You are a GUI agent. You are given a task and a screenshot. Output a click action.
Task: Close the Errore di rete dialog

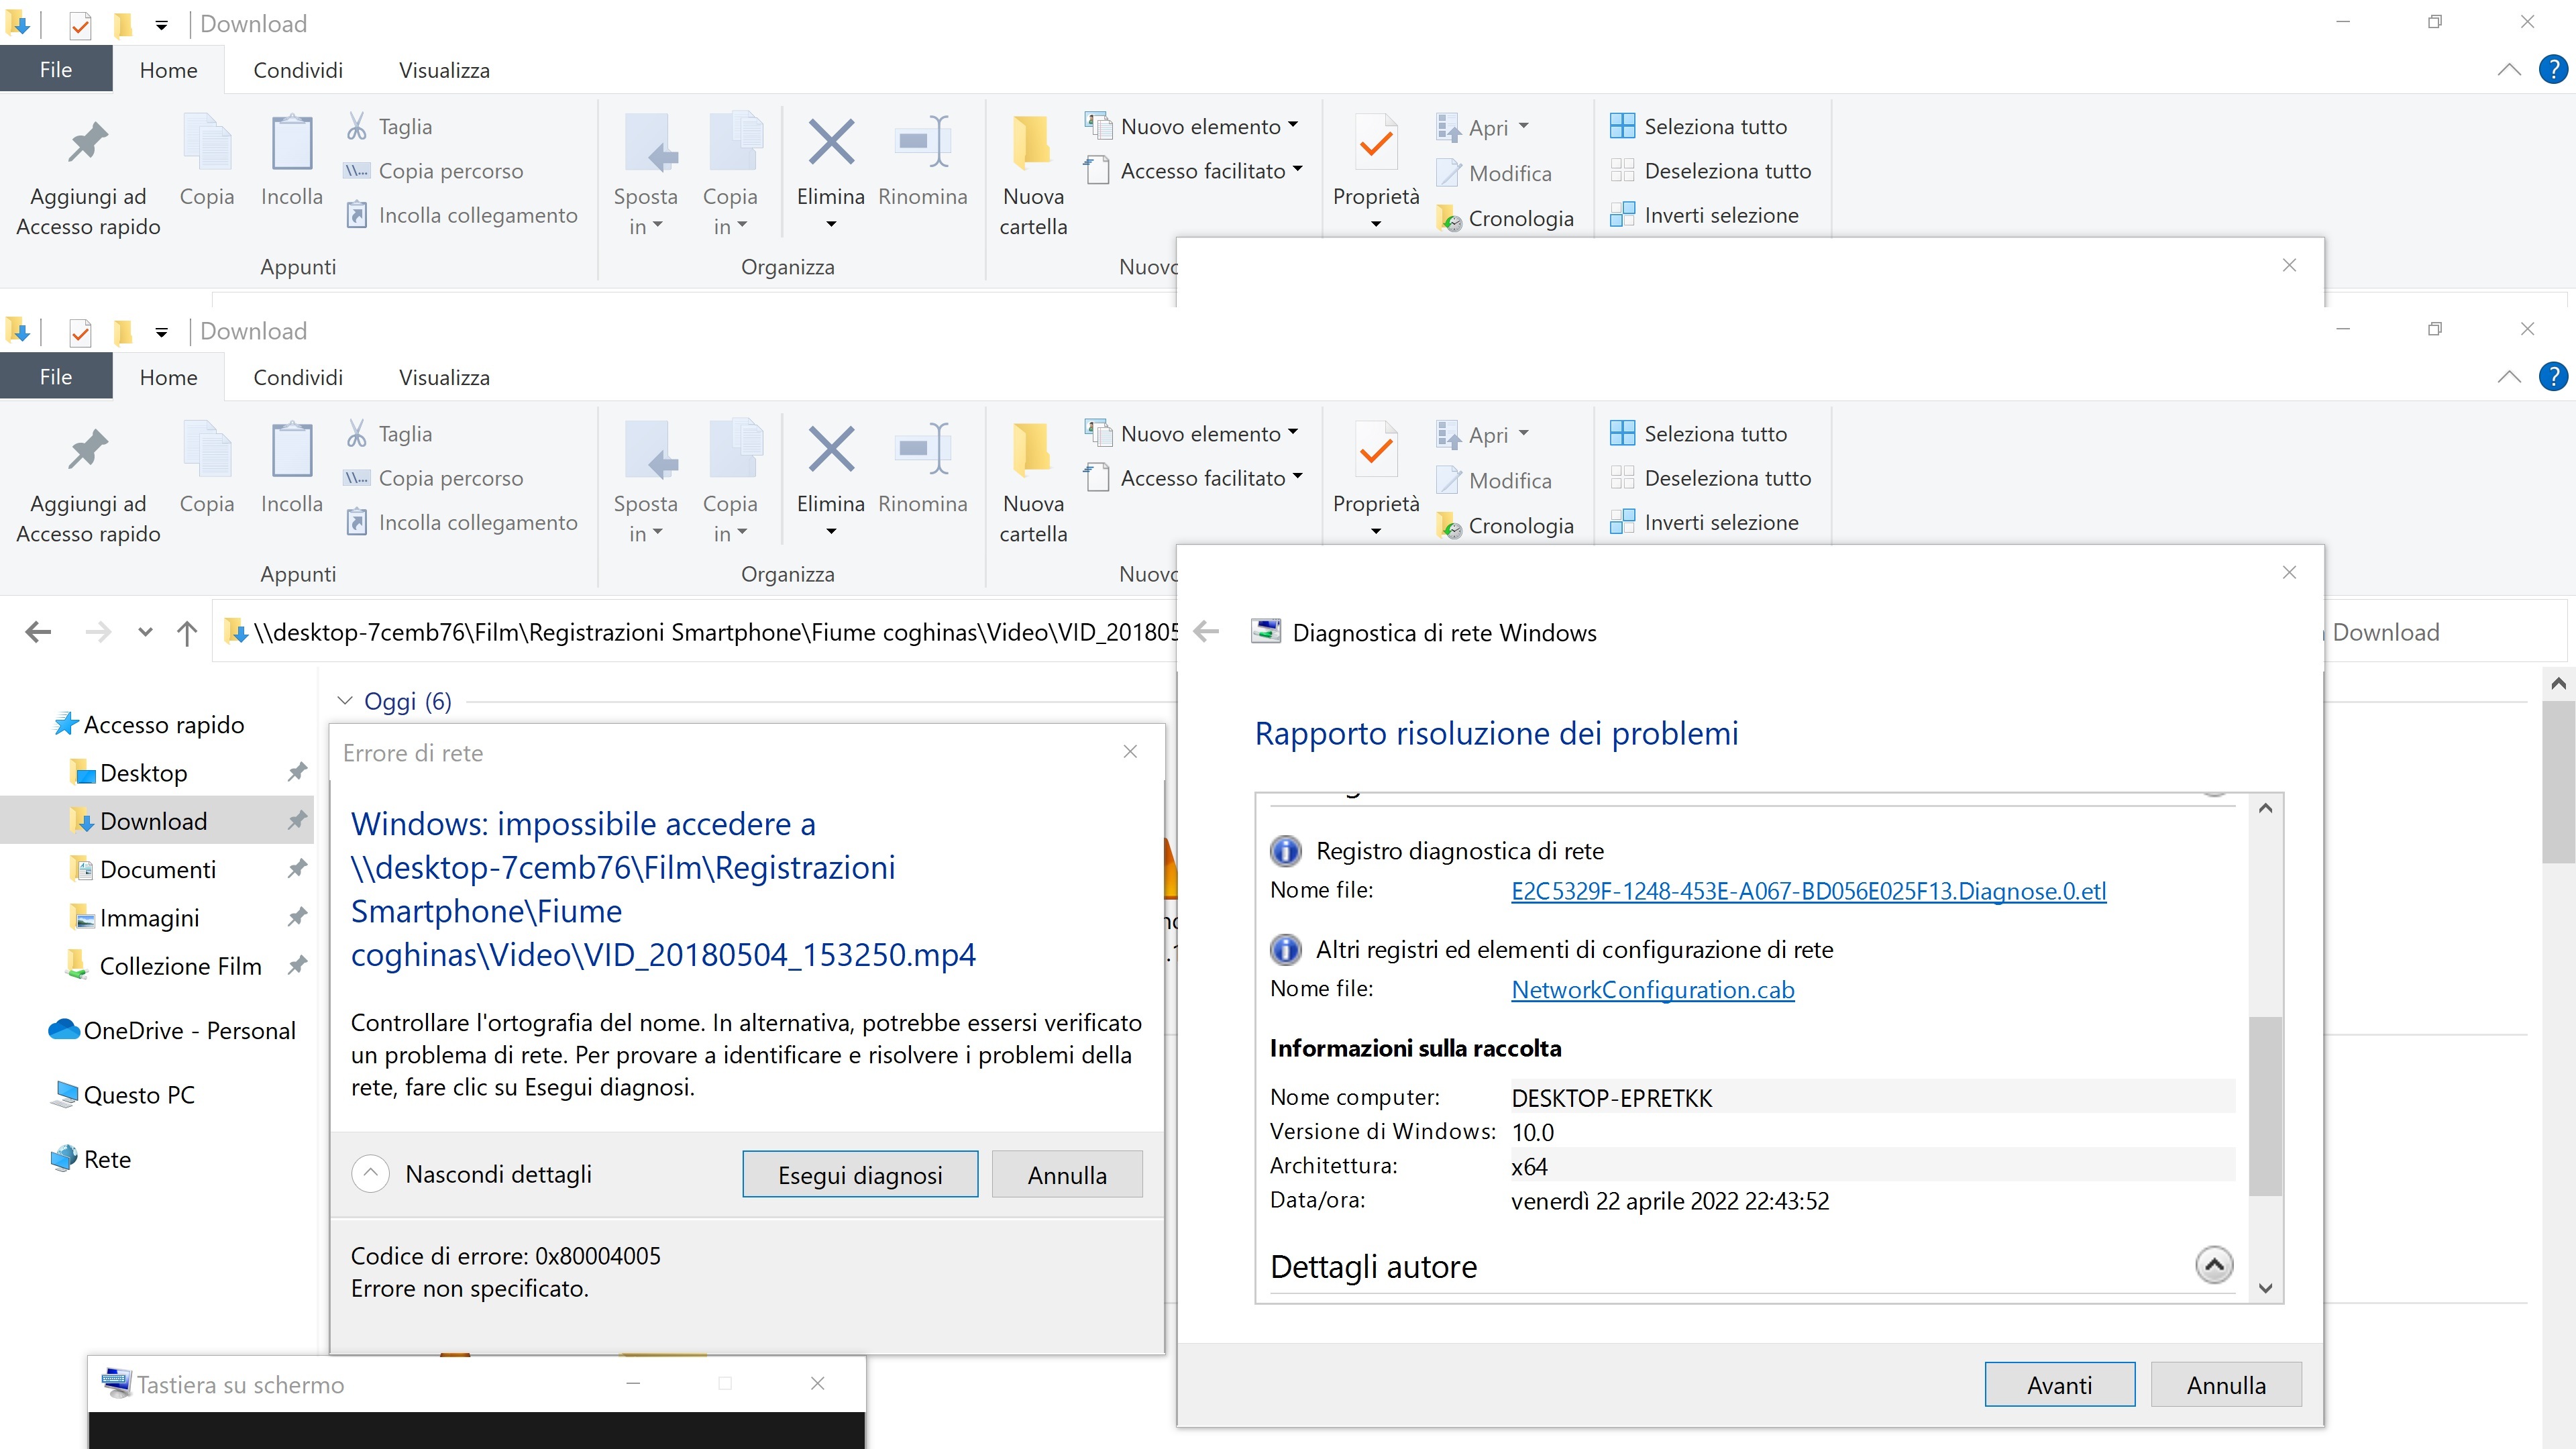click(x=1130, y=751)
